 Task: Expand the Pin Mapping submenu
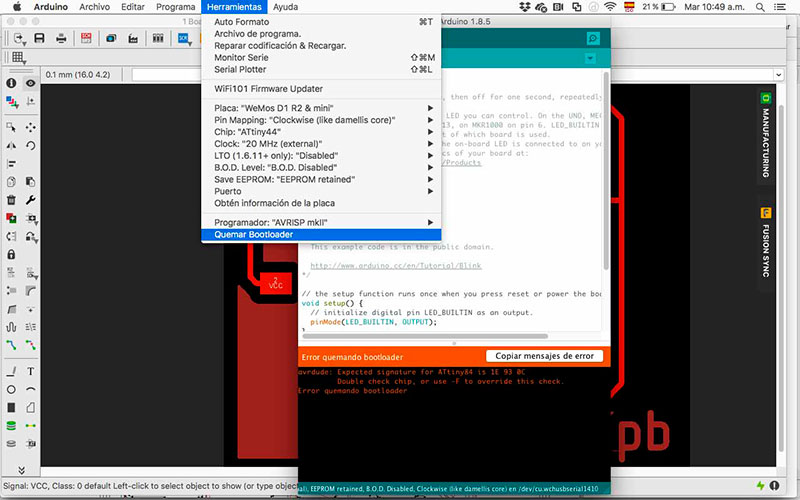coord(321,120)
